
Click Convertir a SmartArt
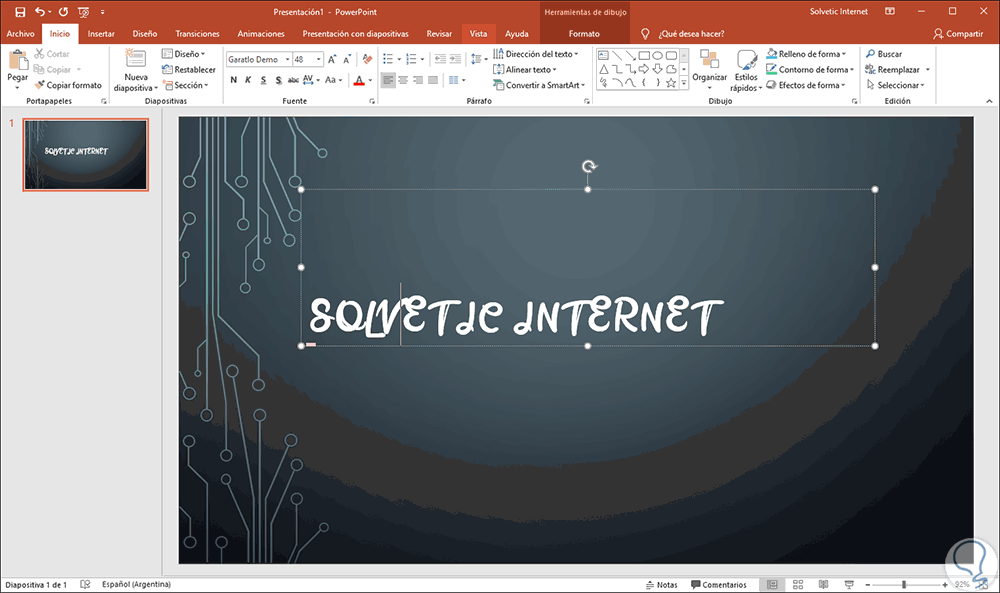[x=539, y=85]
